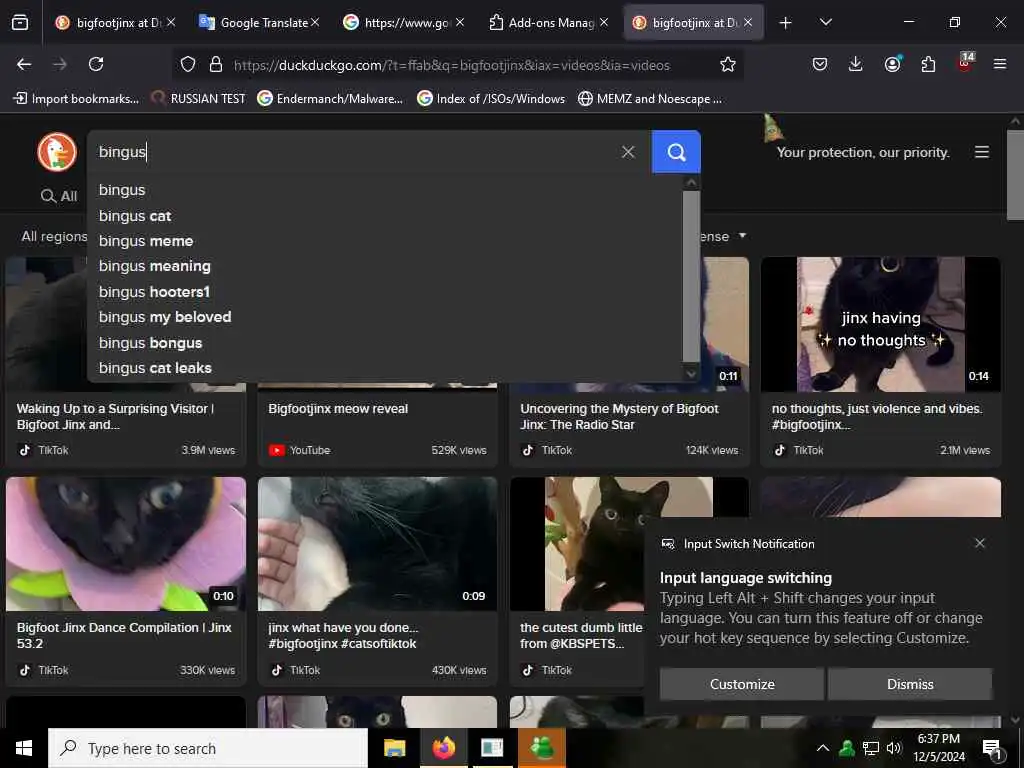1024x768 pixels.
Task: Open the network tray icon
Action: [871, 748]
